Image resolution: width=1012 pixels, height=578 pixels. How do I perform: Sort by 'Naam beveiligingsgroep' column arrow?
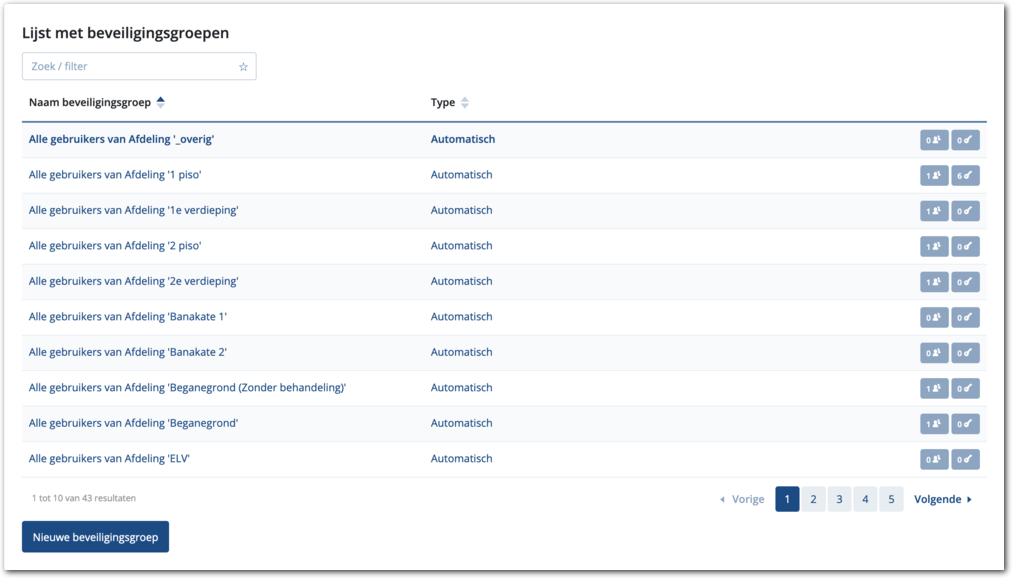click(x=161, y=102)
